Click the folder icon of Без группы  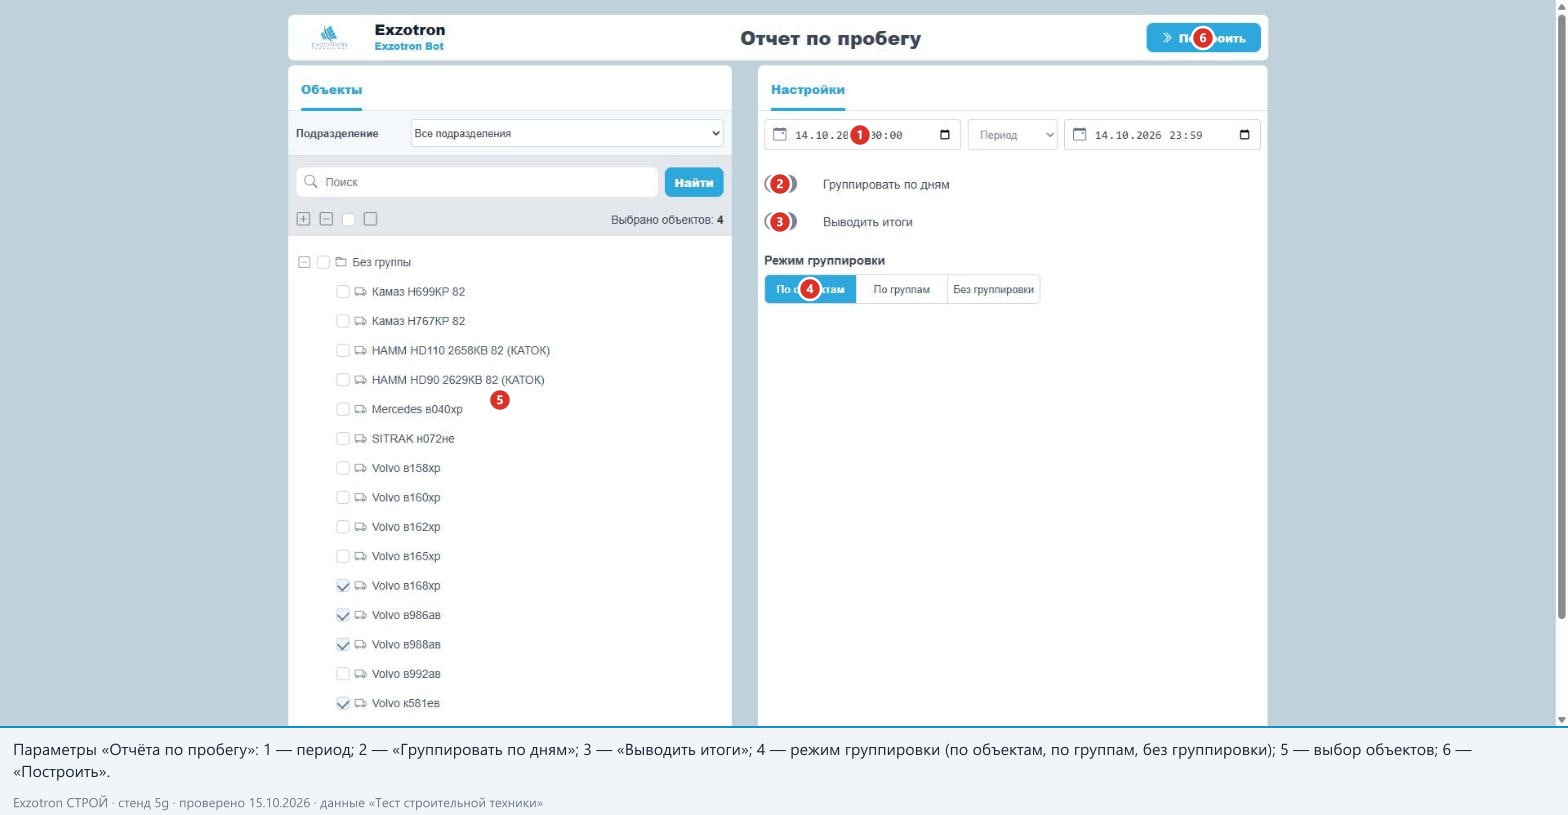341,262
